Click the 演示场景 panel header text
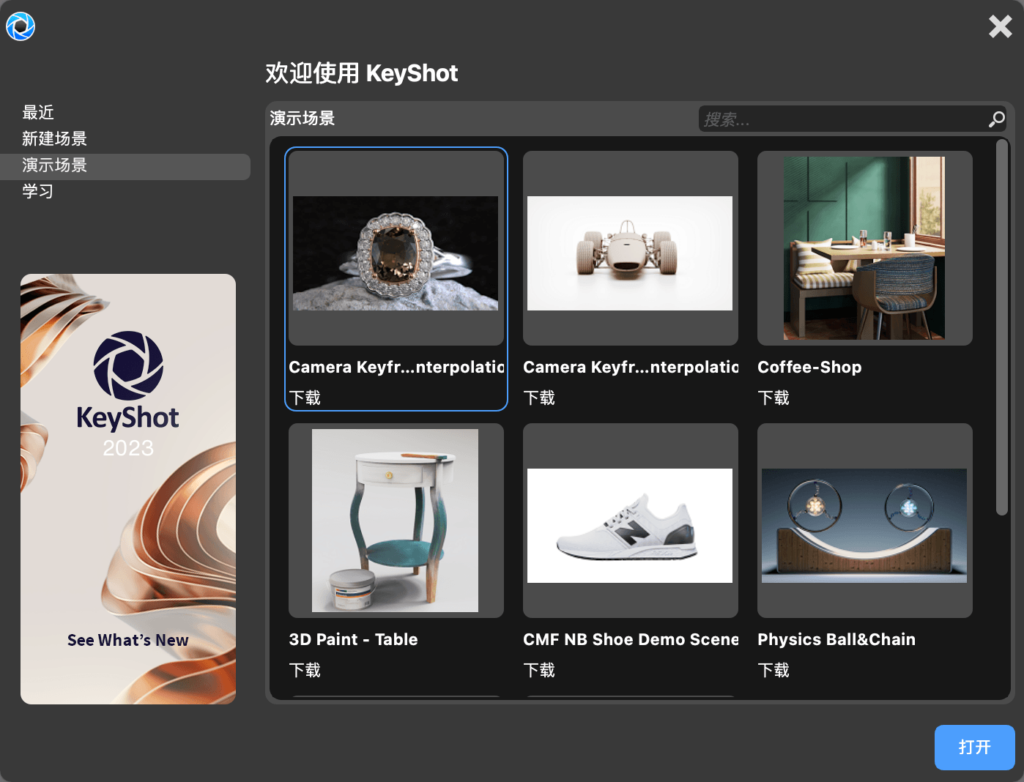The height and width of the screenshot is (782, 1024). click(x=302, y=118)
